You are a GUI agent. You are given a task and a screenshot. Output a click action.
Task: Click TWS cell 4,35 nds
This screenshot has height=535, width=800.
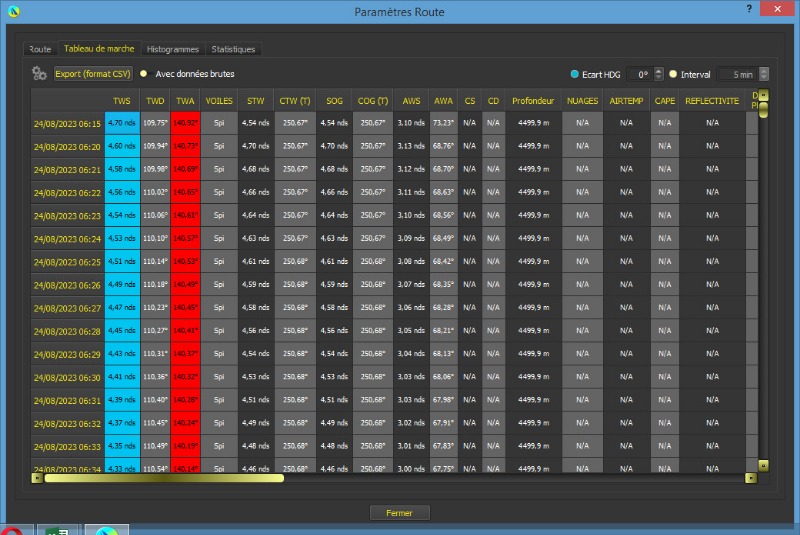(x=122, y=446)
